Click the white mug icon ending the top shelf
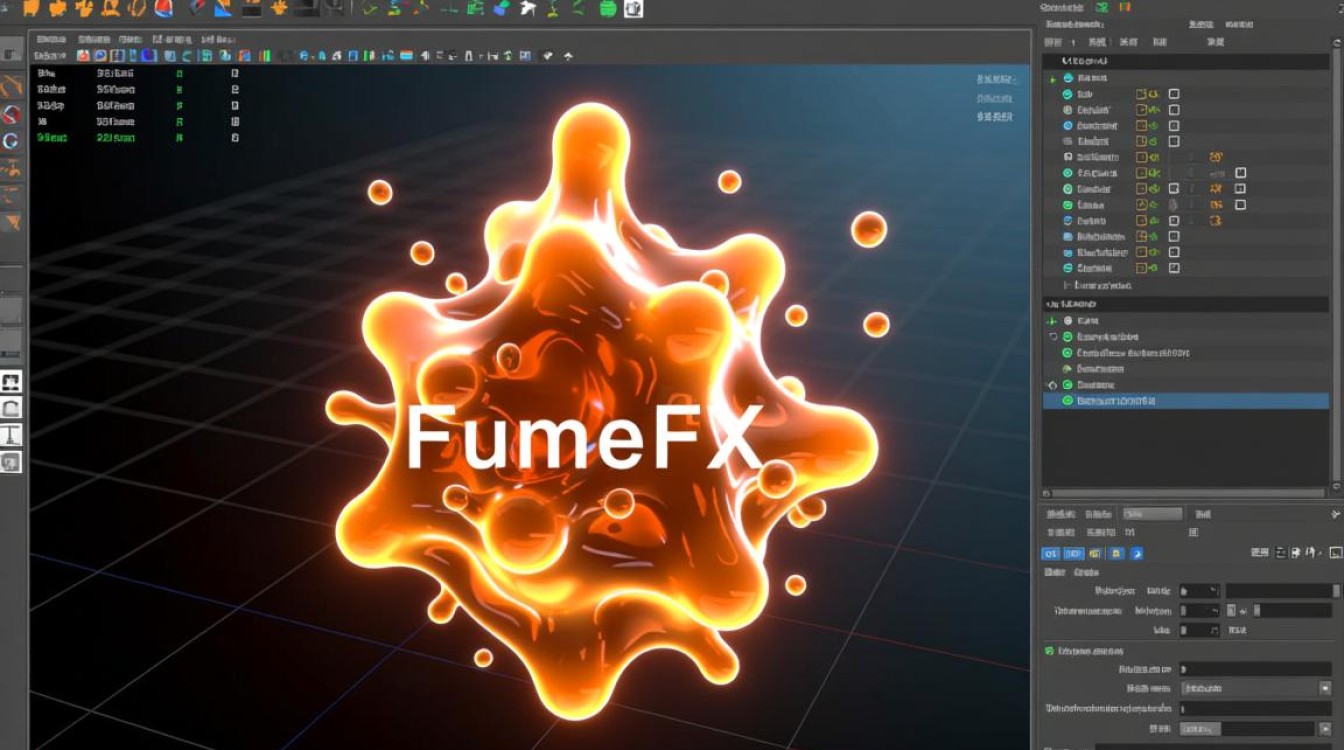This screenshot has height=750, width=1344. coord(633,9)
